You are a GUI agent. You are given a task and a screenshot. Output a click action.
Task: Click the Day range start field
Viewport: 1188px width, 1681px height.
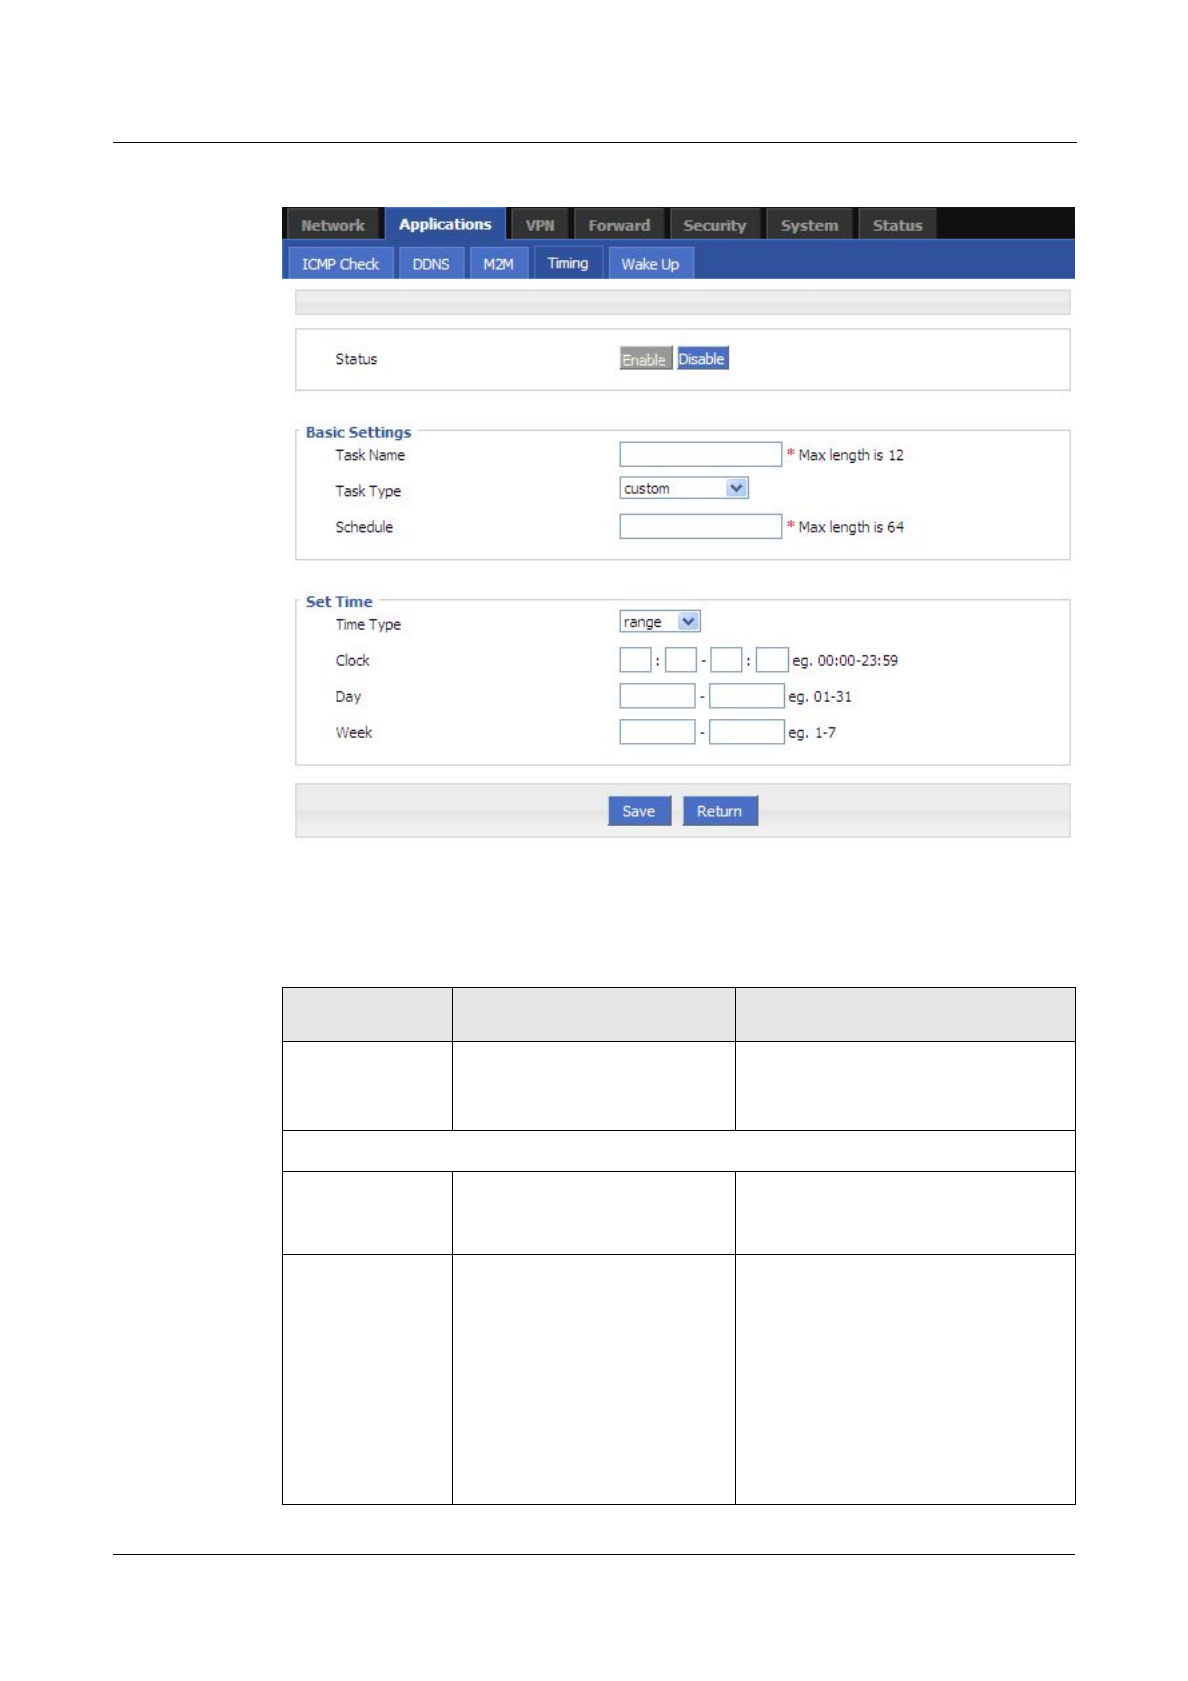tap(657, 696)
